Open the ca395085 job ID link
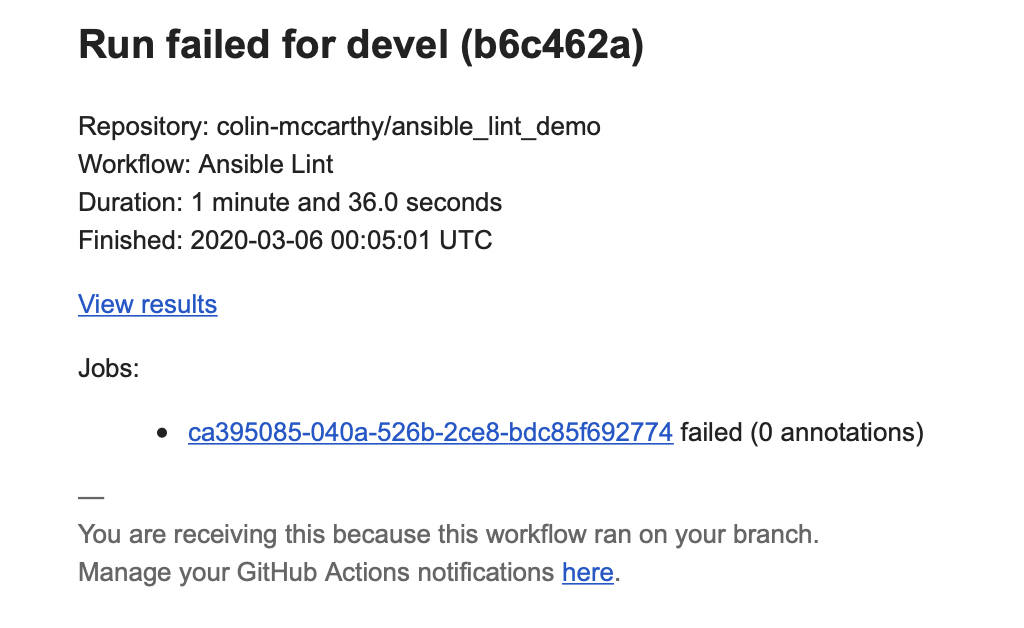Viewport: 1024px width, 628px height. click(x=430, y=433)
